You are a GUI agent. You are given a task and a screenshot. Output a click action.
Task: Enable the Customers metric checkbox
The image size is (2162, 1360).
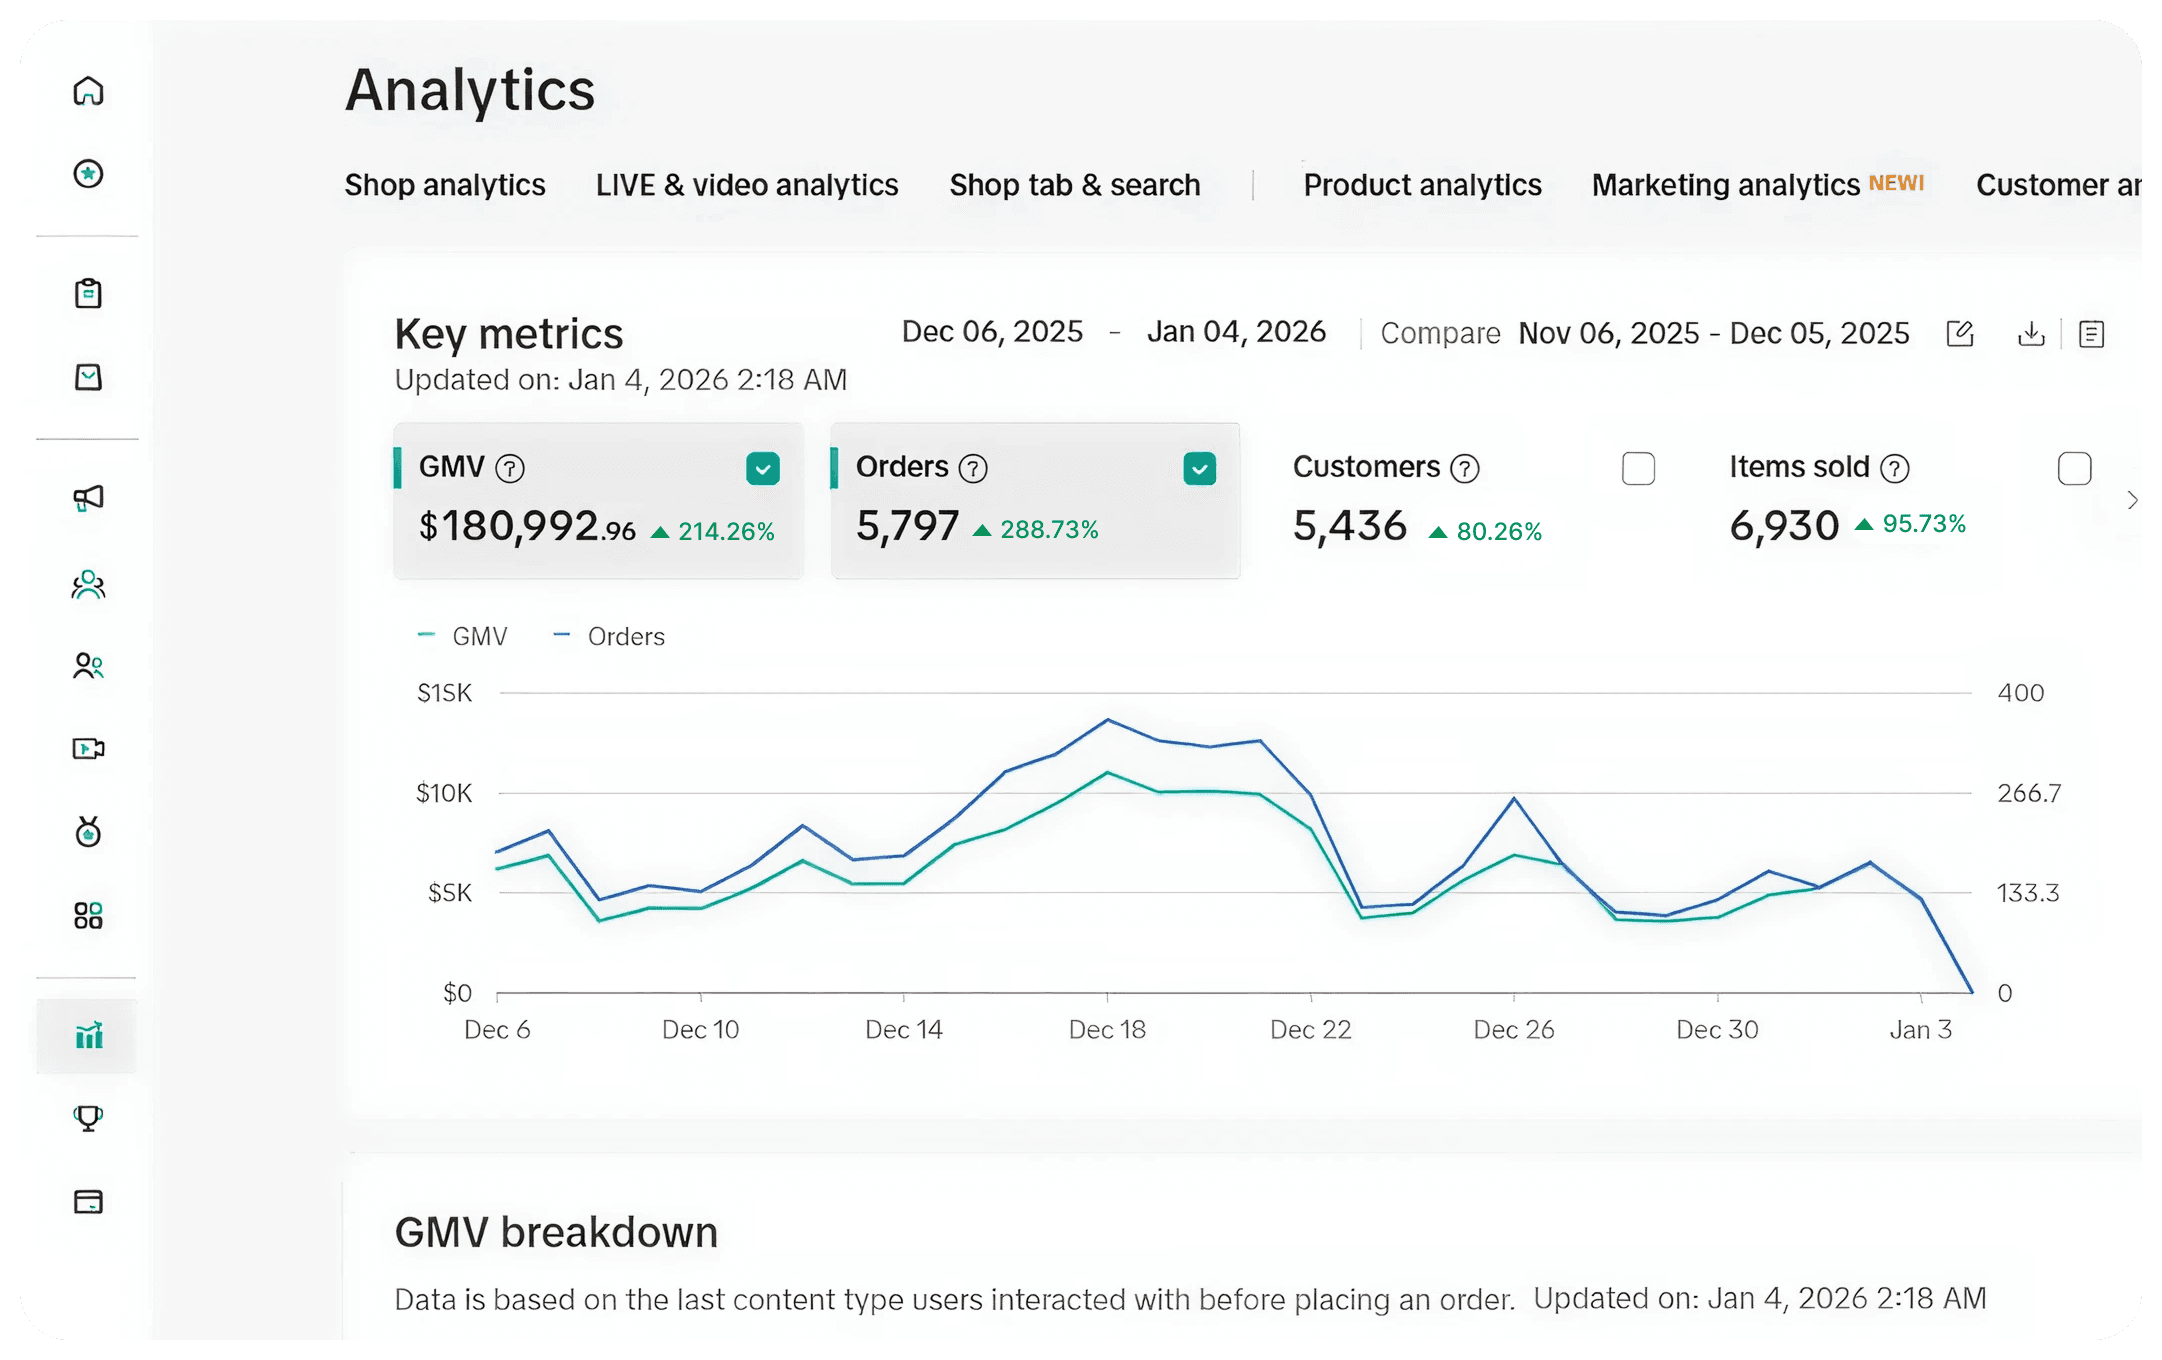pos(1638,468)
